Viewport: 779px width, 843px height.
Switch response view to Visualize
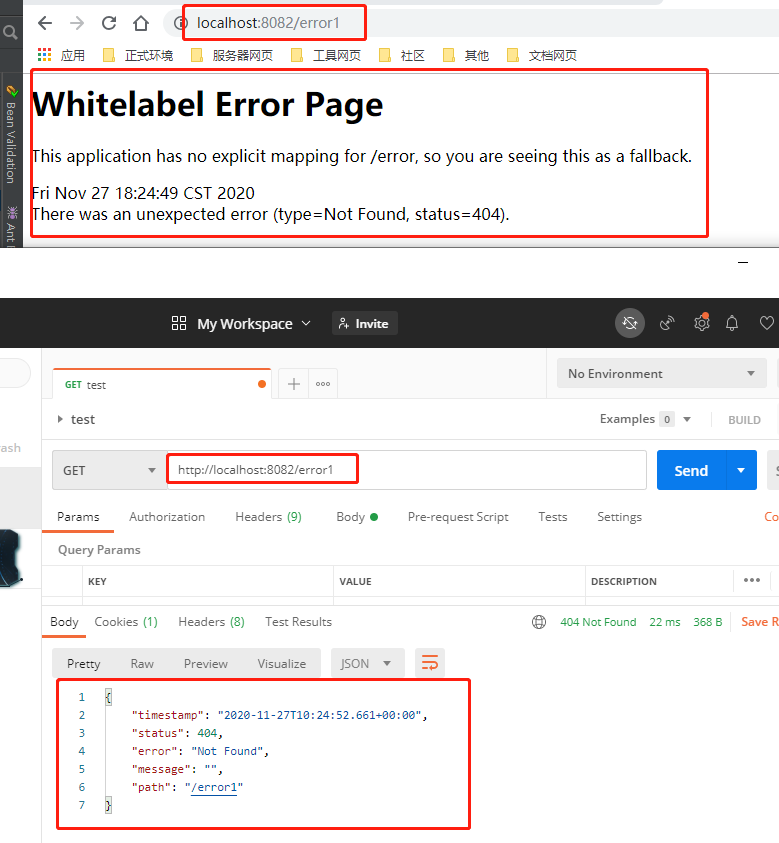tap(282, 663)
